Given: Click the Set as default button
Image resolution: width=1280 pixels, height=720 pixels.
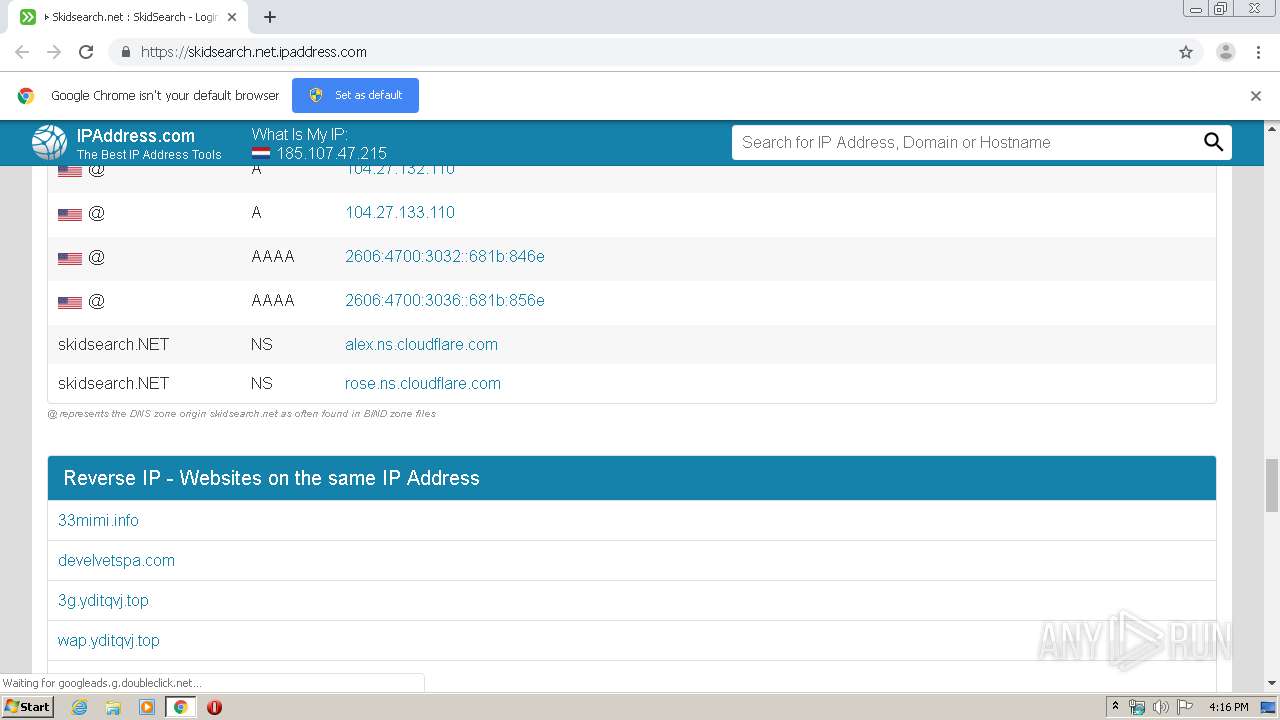Looking at the screenshot, I should 355,95.
